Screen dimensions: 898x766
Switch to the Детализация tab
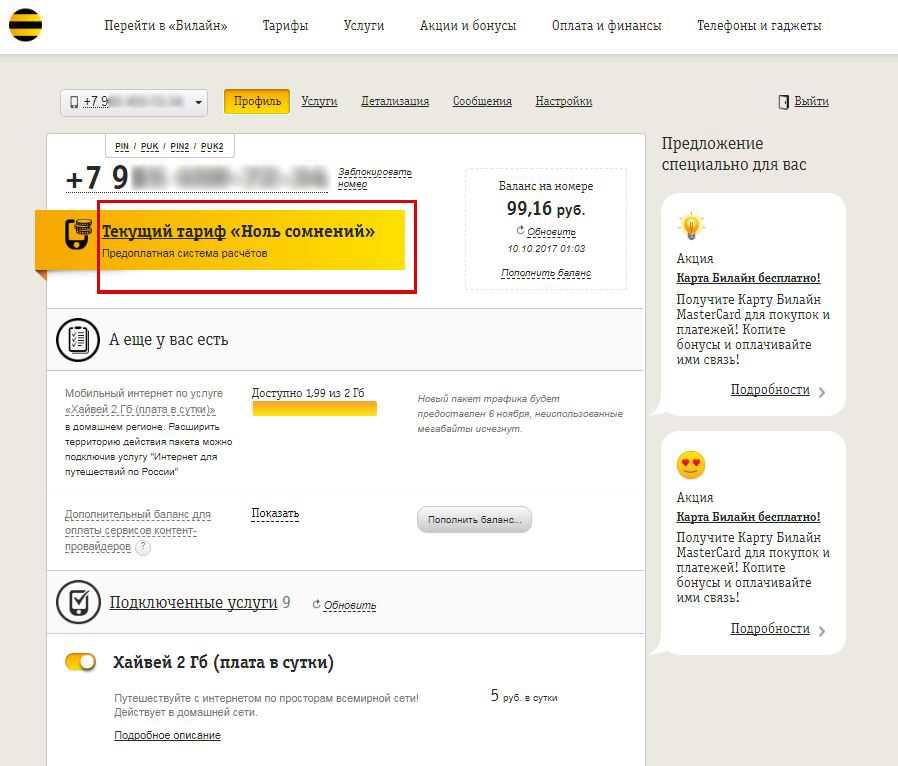click(394, 101)
